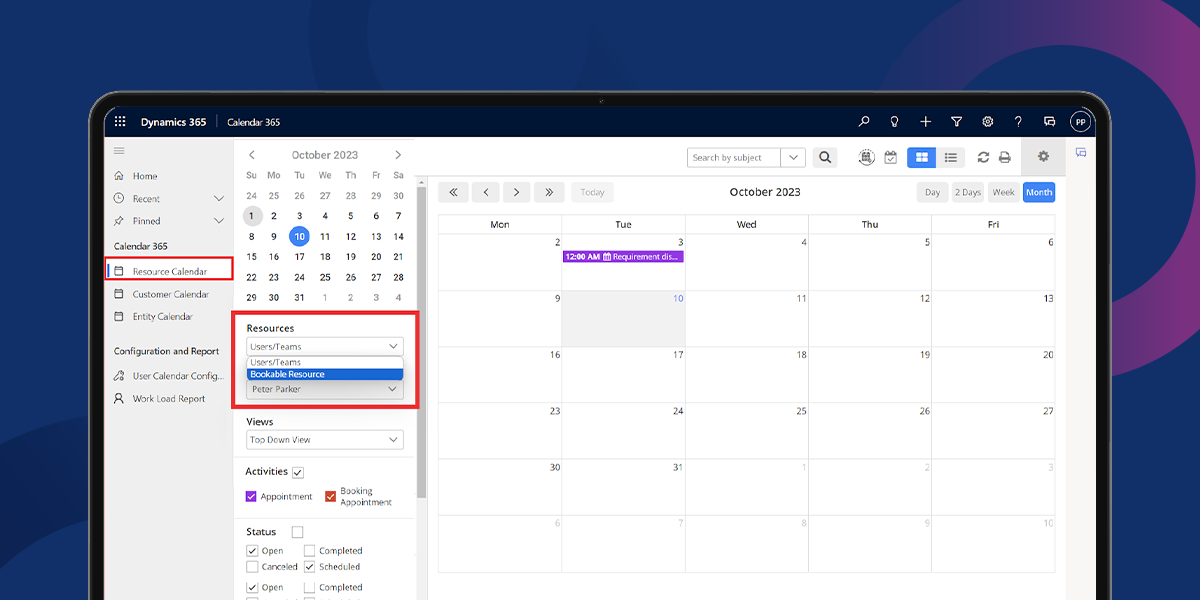Open the lightbulb assistant icon
Screen dimensions: 1200x600
895,122
